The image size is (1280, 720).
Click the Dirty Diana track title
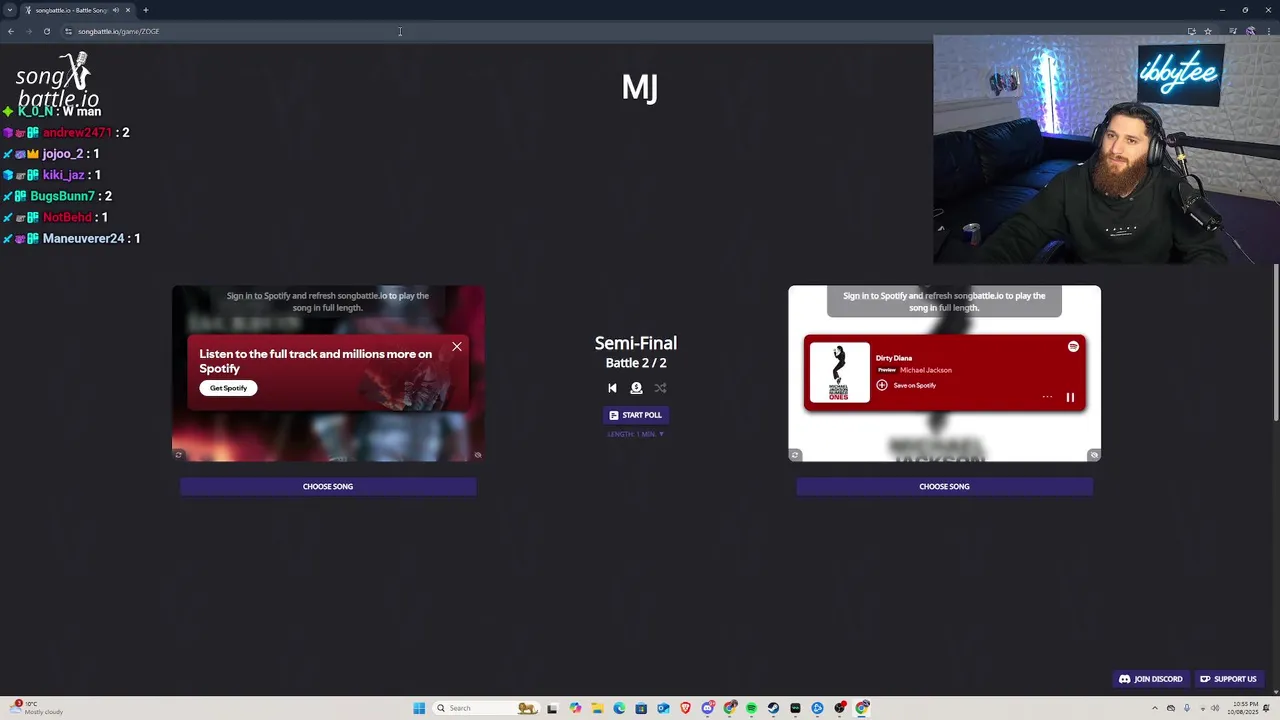tap(894, 358)
